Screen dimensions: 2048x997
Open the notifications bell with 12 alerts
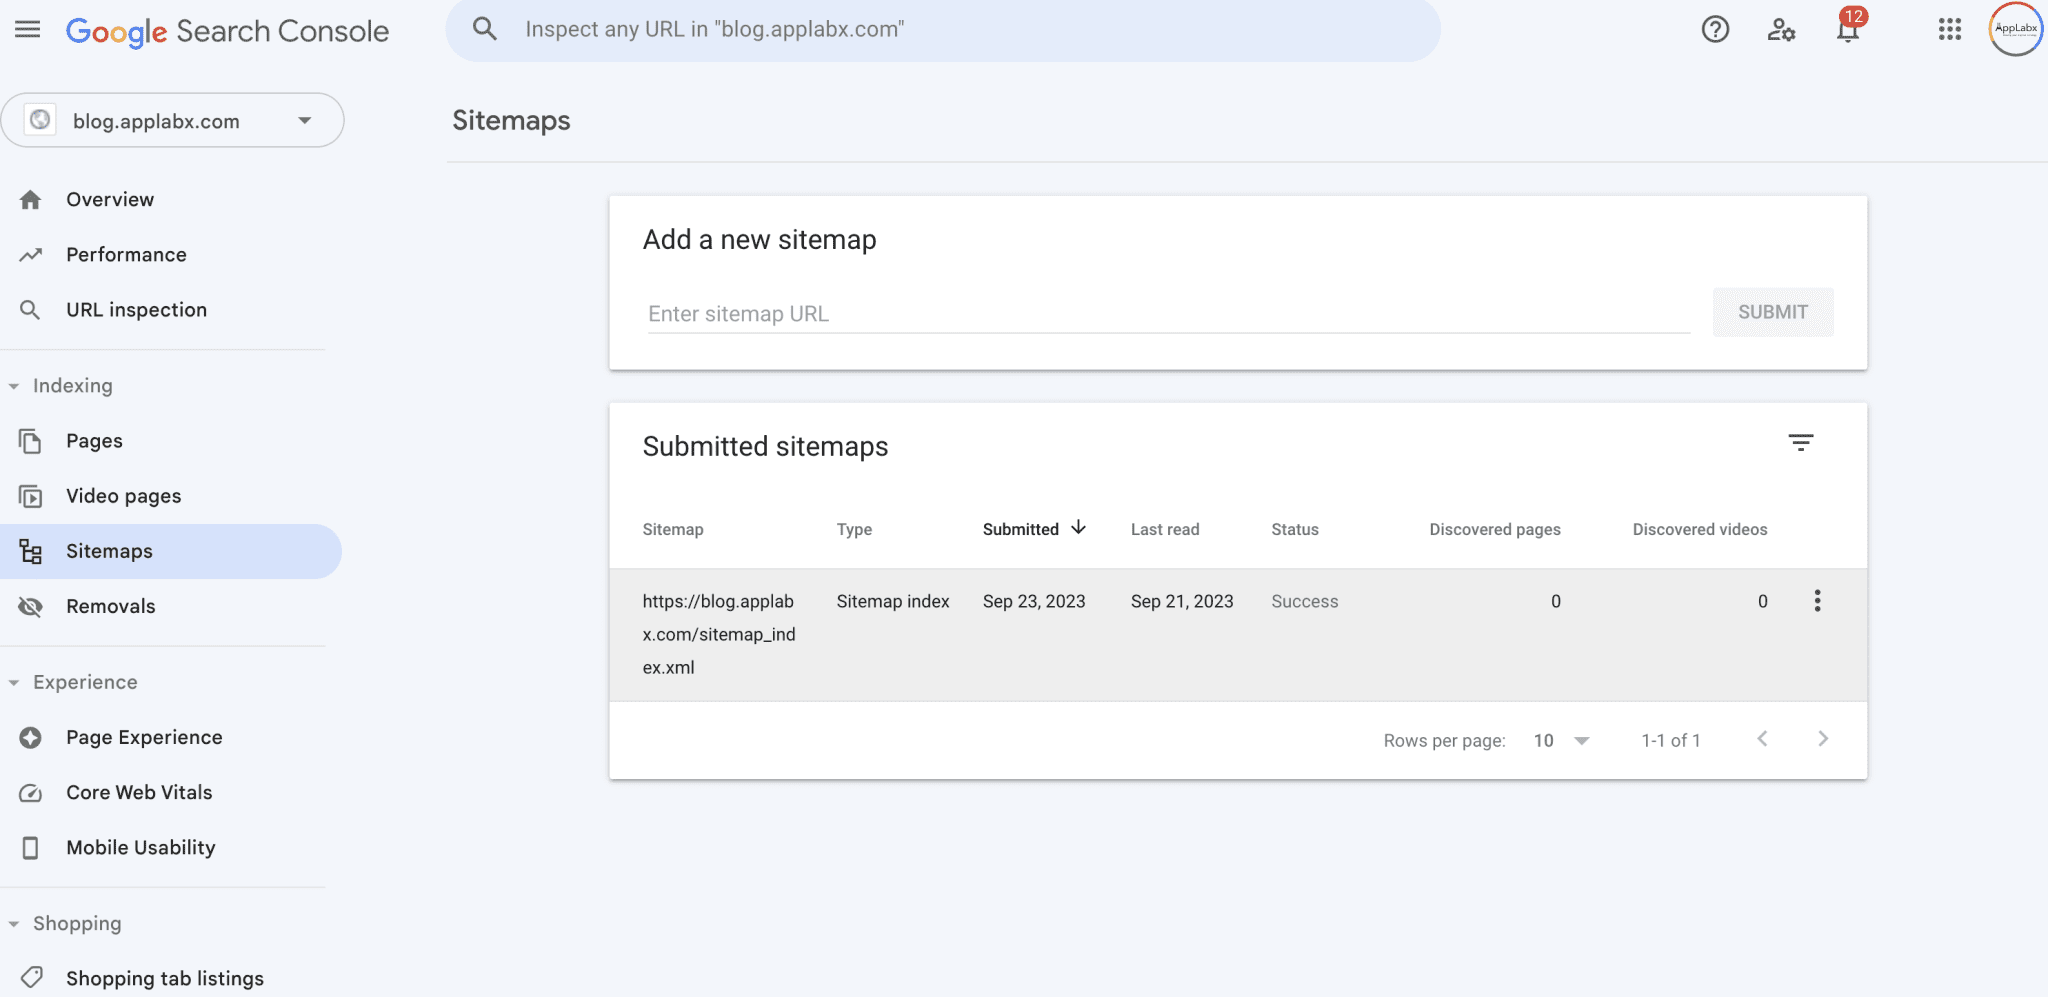[1847, 29]
